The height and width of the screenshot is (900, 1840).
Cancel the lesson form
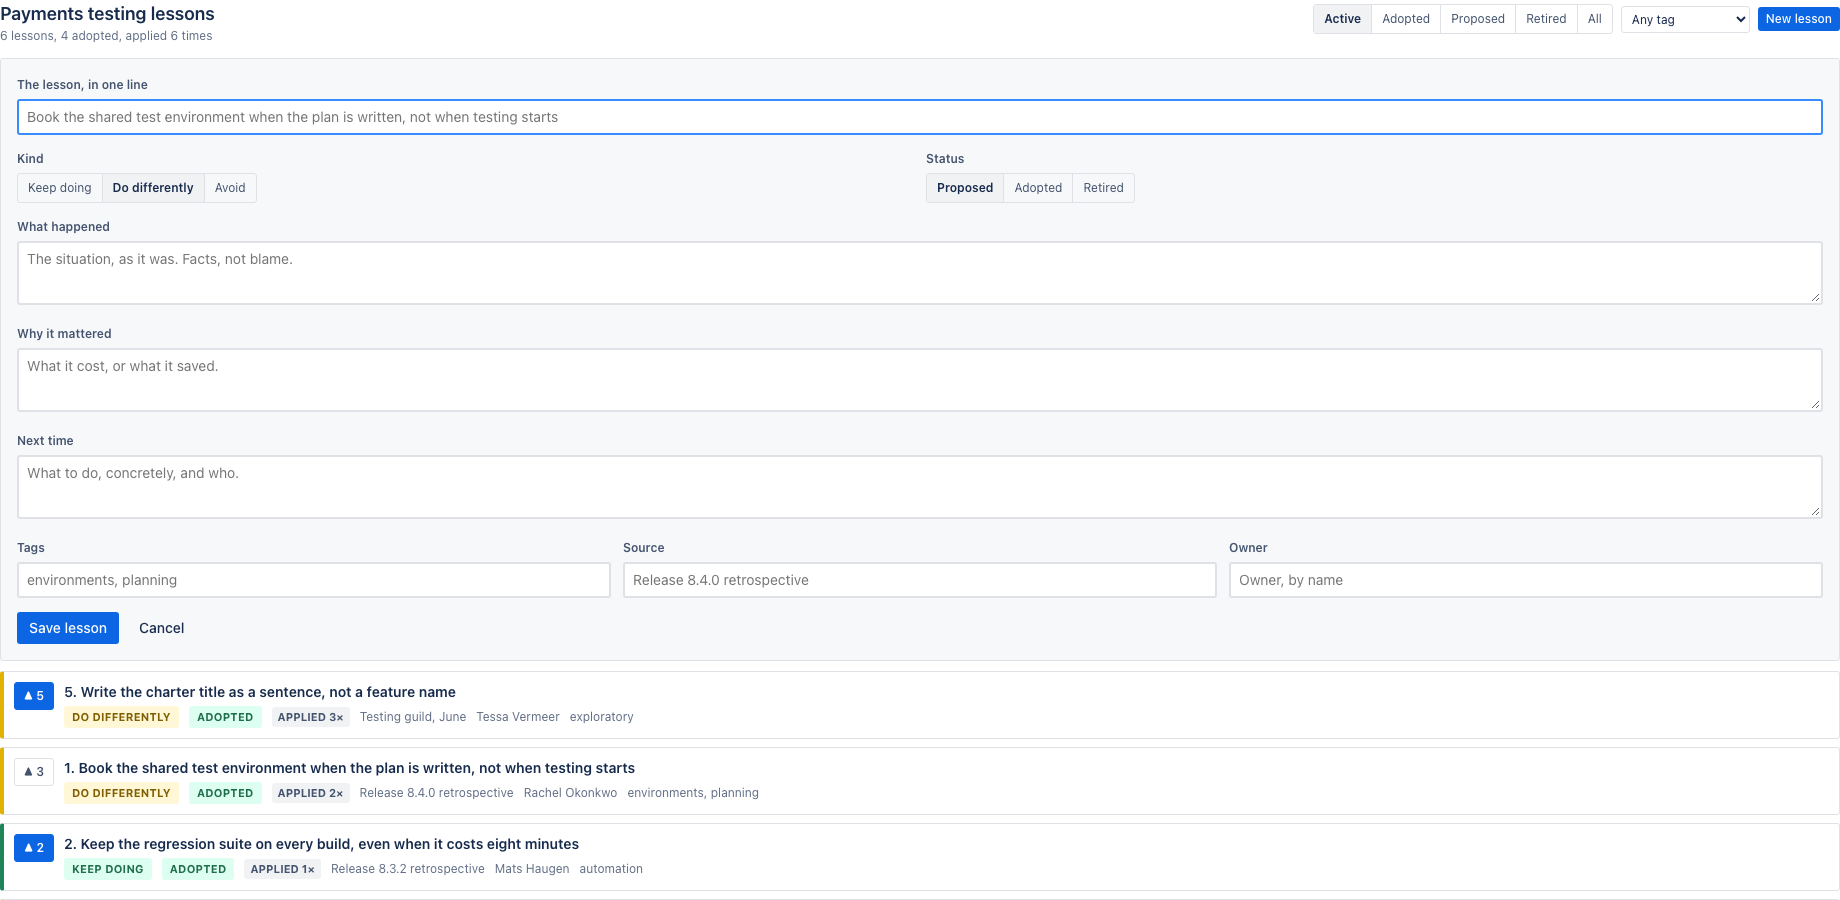(x=162, y=628)
